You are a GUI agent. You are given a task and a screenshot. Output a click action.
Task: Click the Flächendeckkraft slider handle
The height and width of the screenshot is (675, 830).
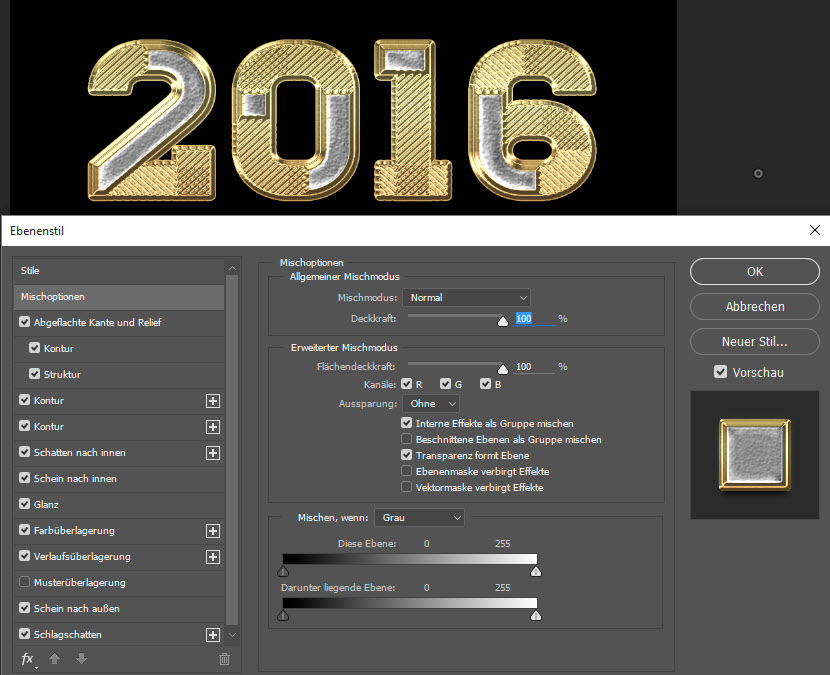[503, 368]
